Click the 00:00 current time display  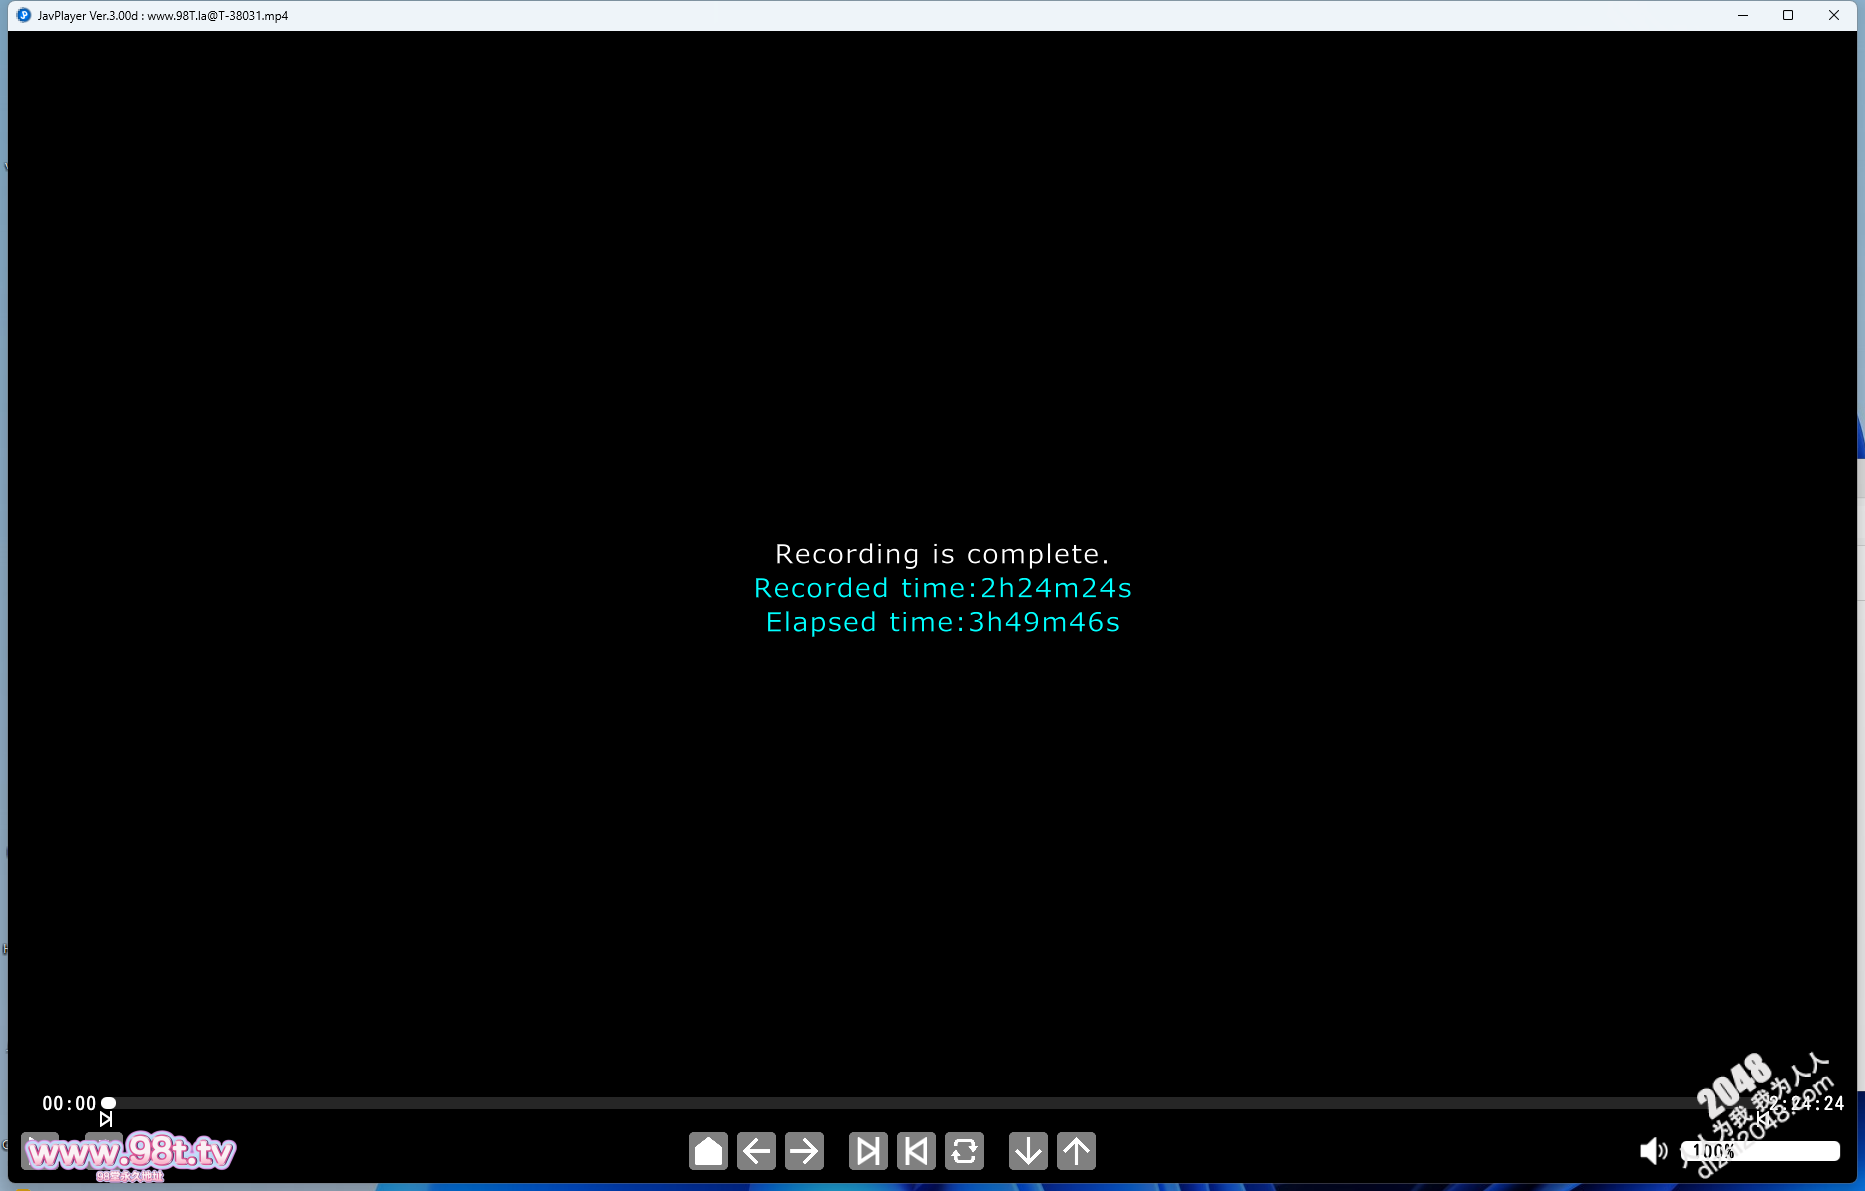(x=69, y=1103)
